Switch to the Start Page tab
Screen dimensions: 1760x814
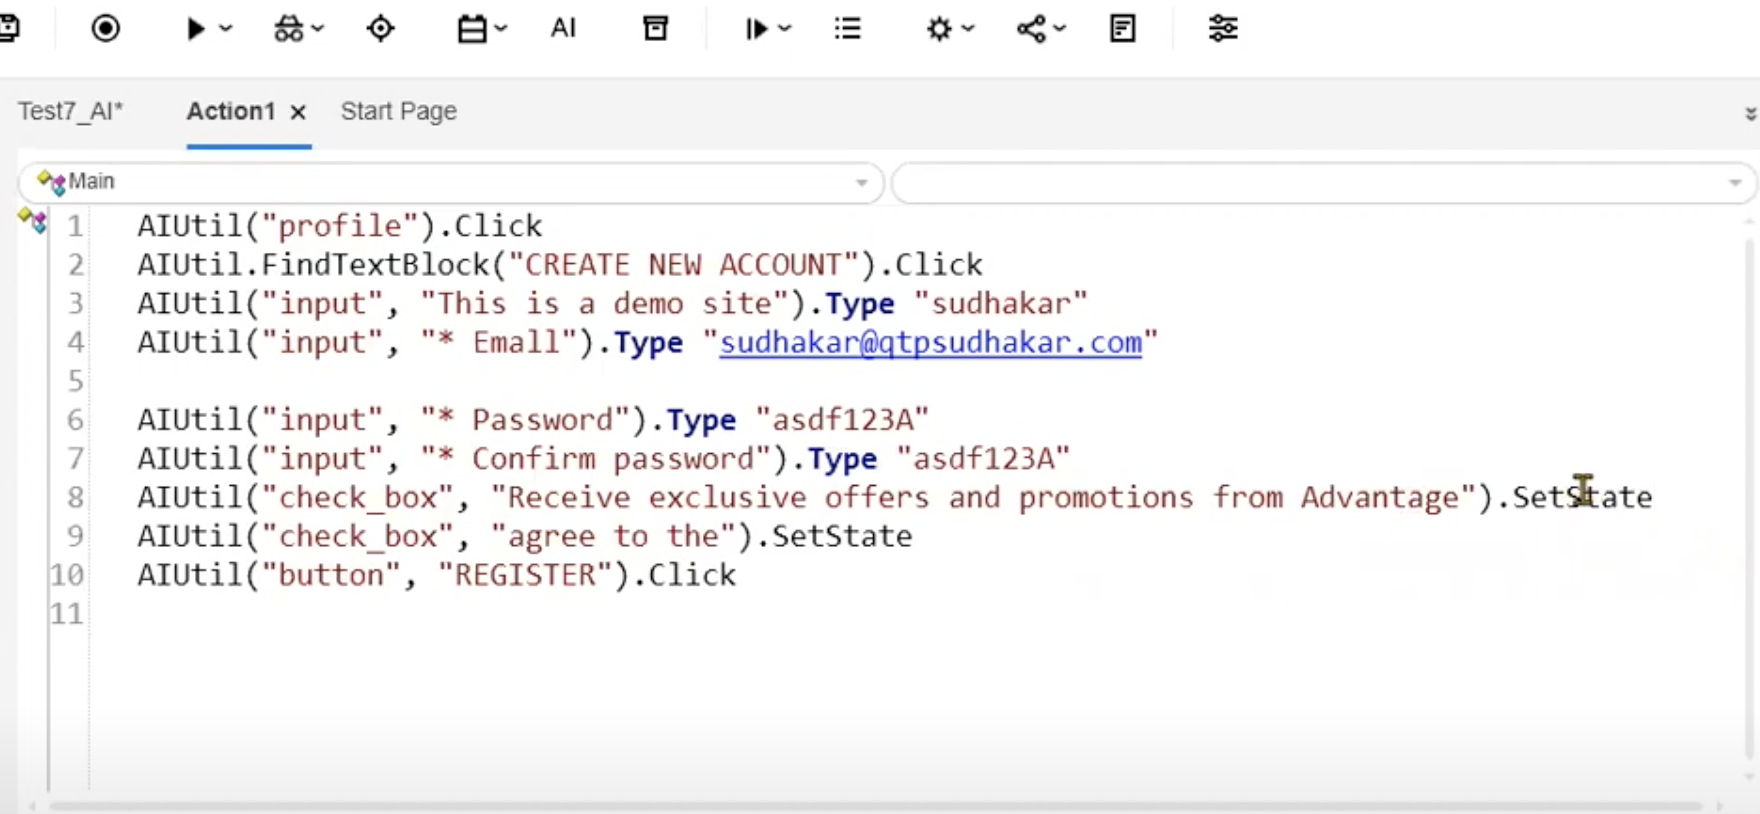coord(399,111)
